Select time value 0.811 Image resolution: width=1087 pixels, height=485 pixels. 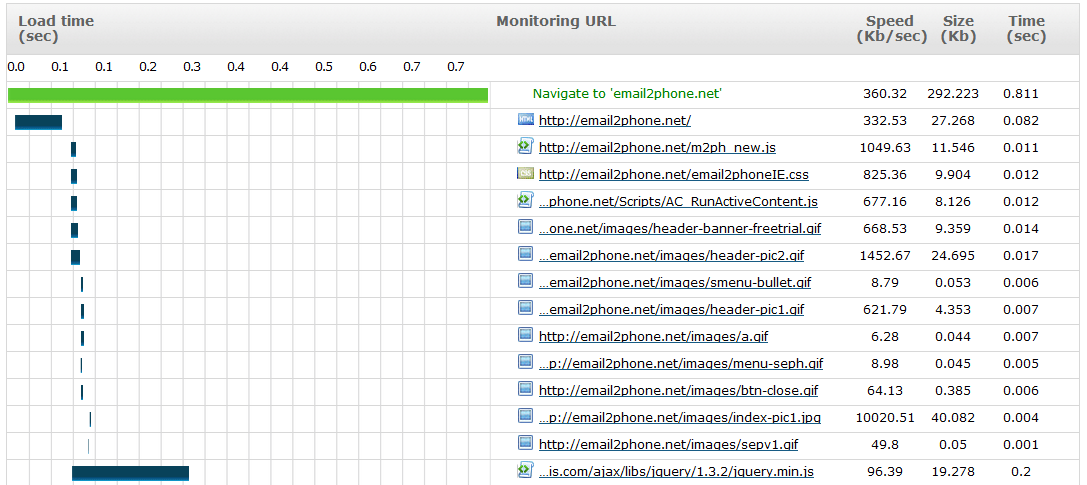coord(1020,94)
